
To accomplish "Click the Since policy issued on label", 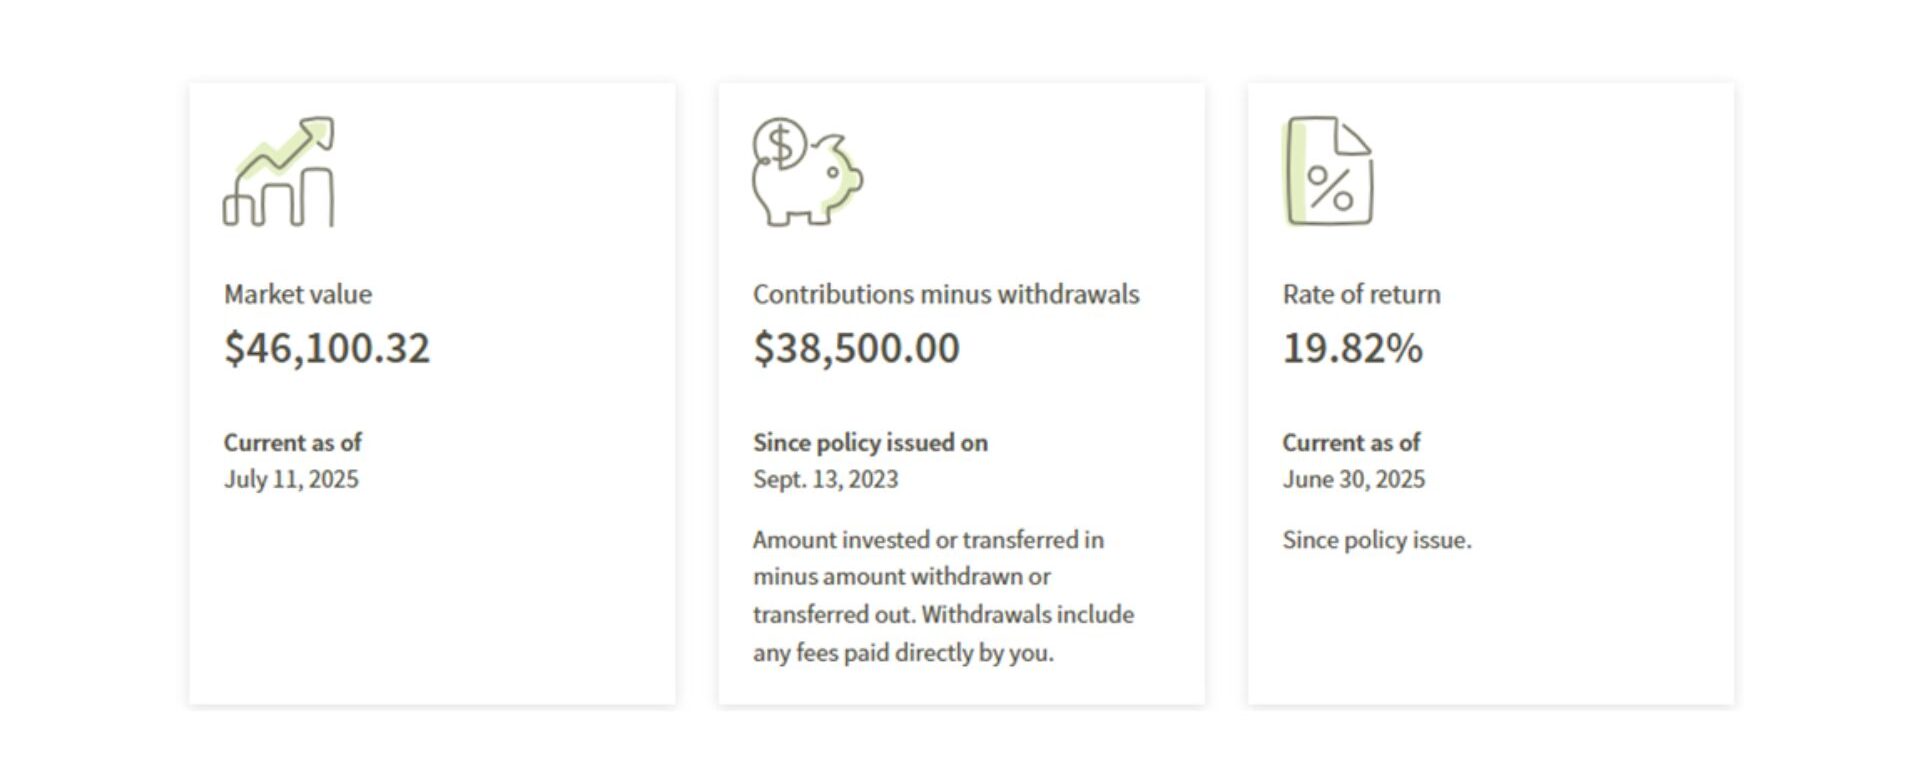I will click(871, 442).
